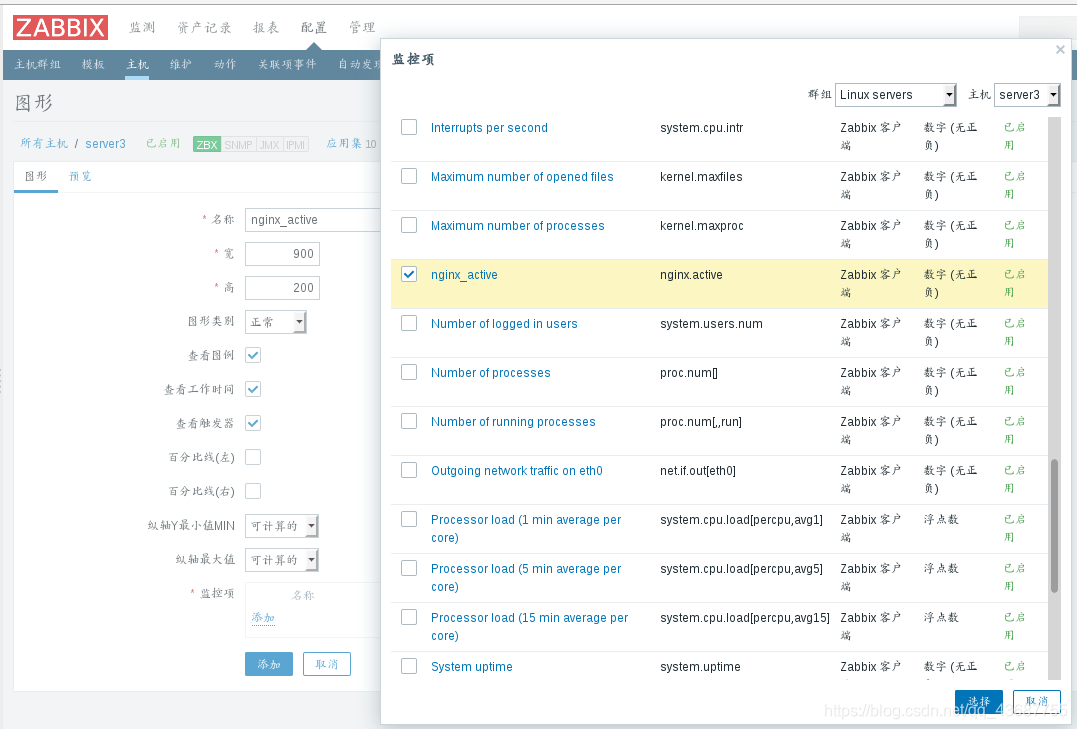
Task: Click key text 'proc.num[,,run]'
Action: [x=701, y=422]
